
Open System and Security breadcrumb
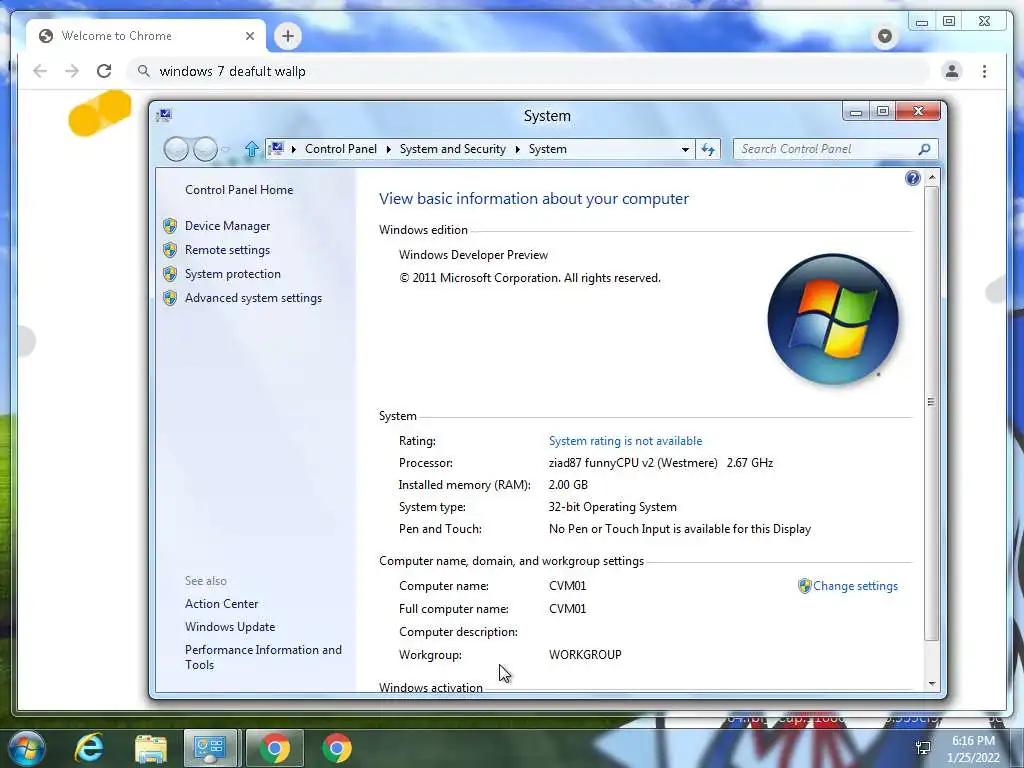click(453, 149)
